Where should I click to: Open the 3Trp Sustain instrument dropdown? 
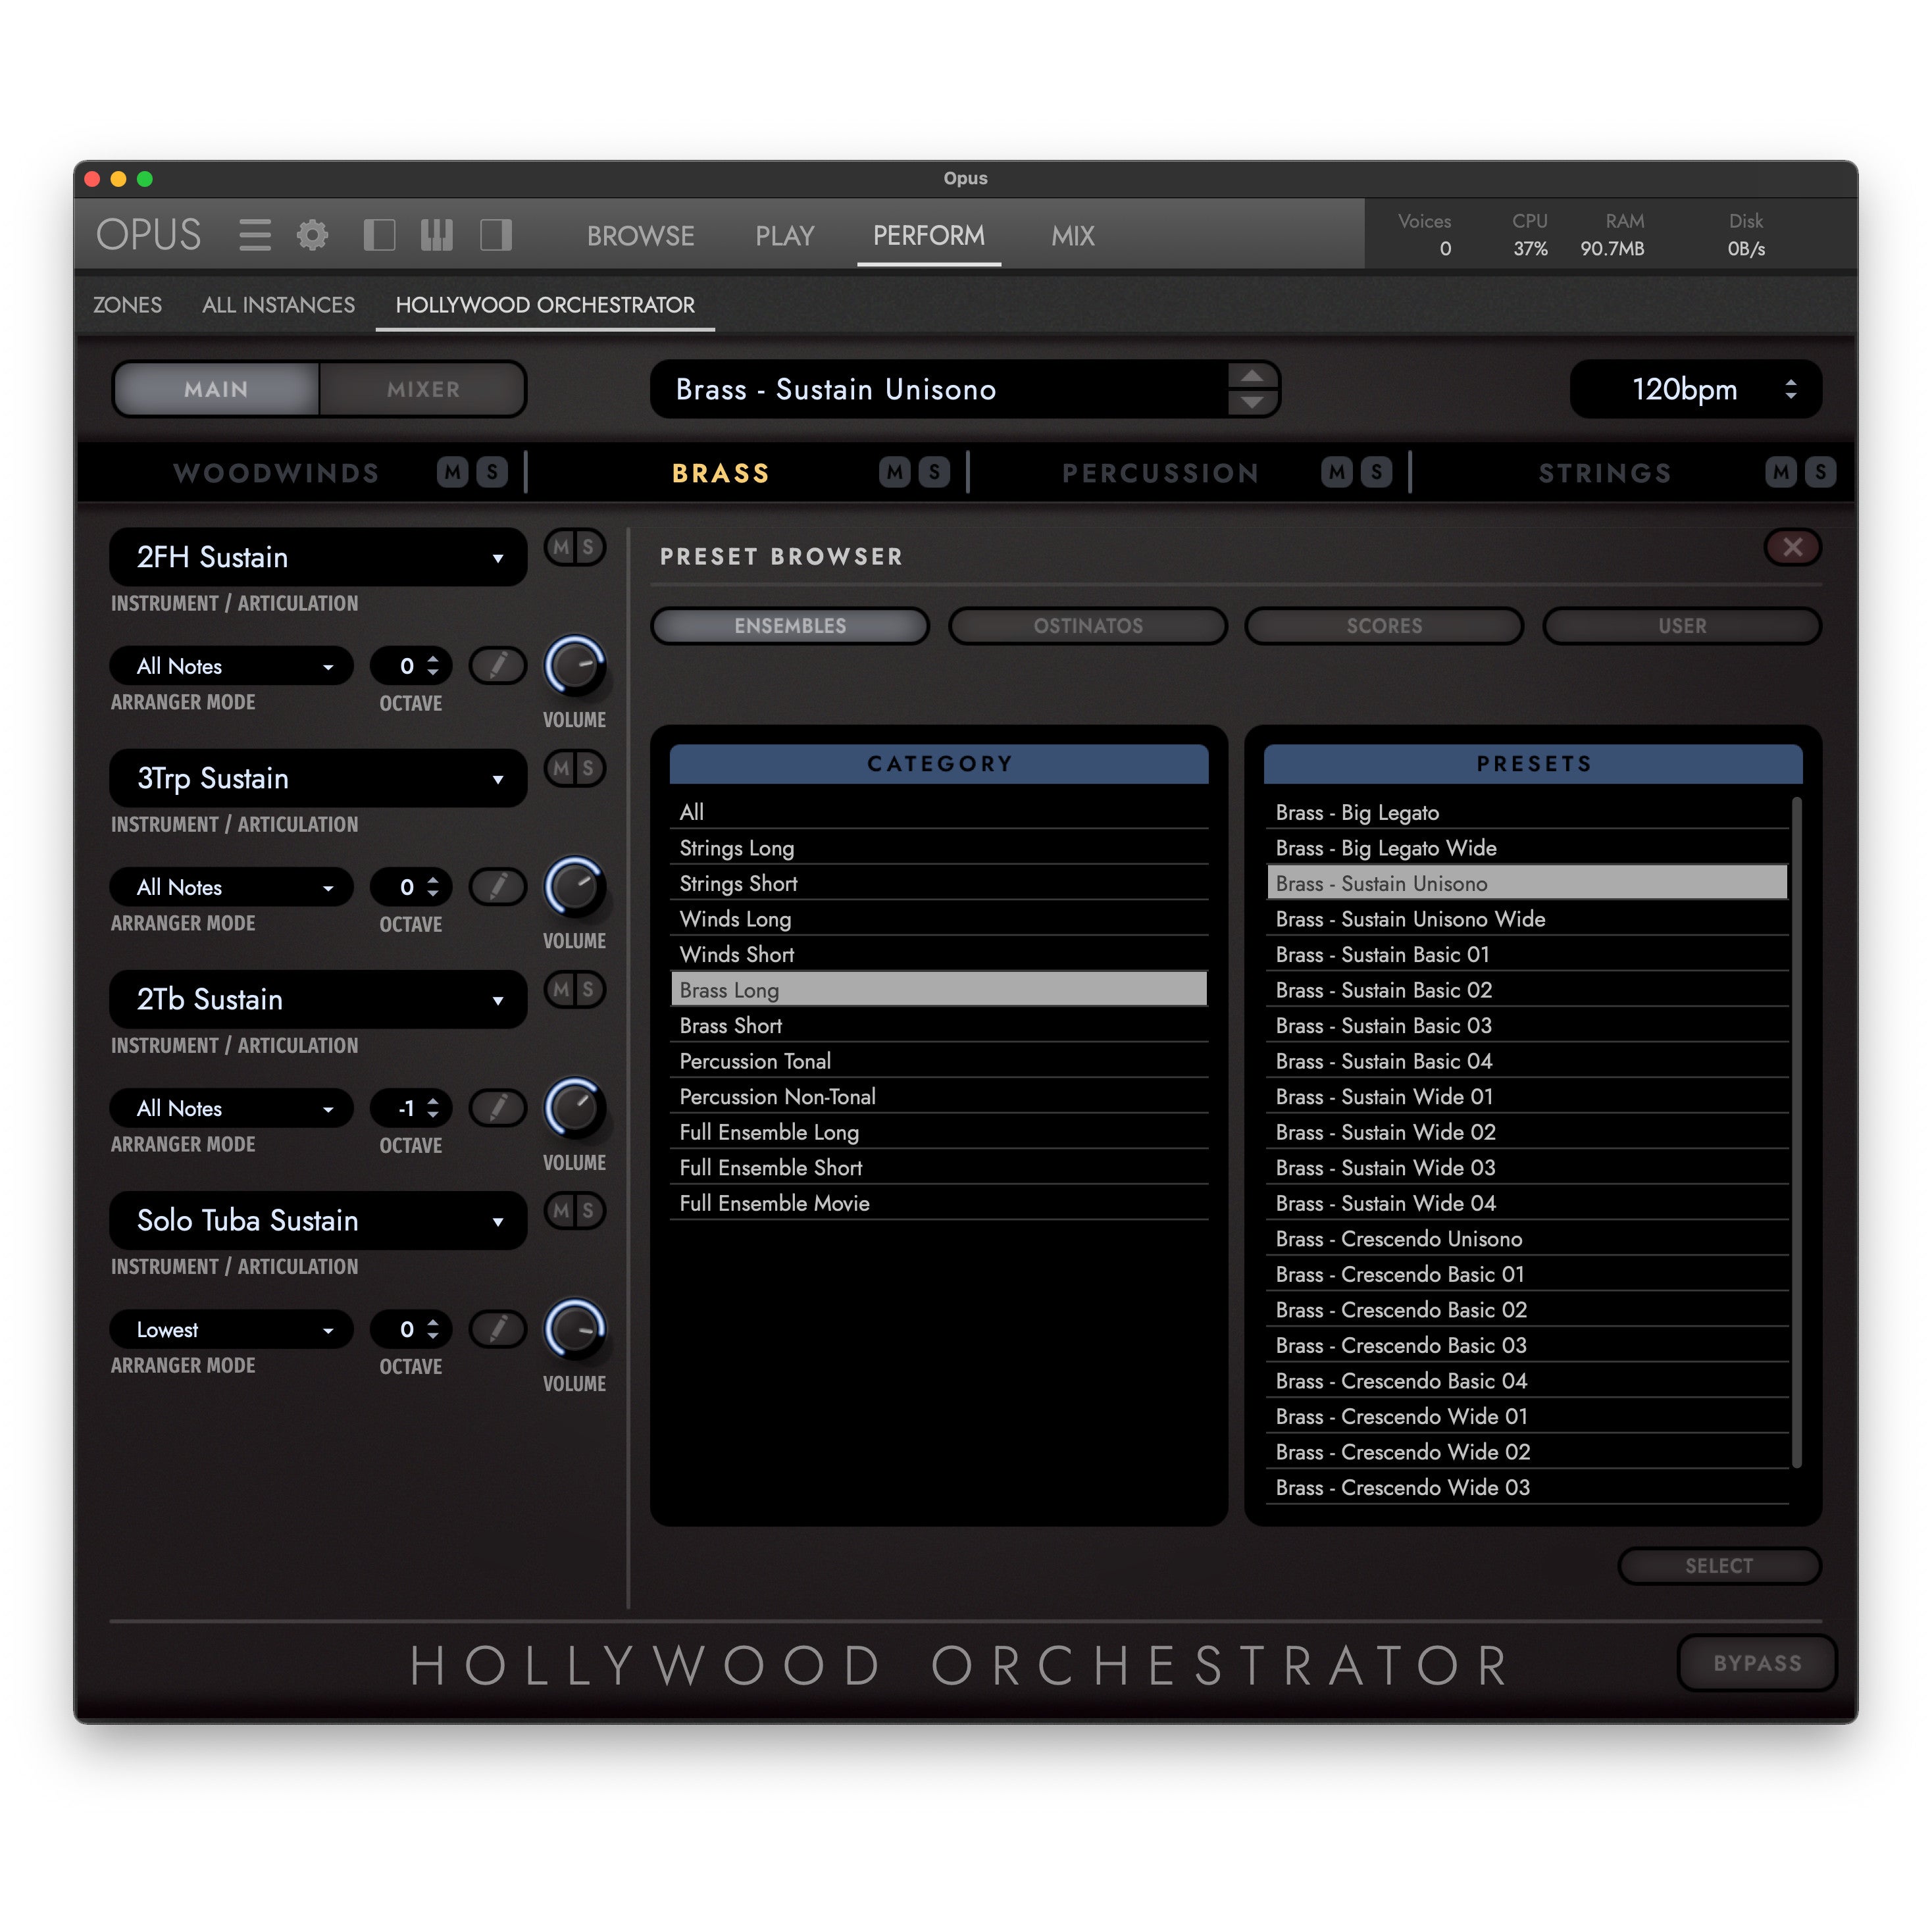pyautogui.click(x=318, y=778)
